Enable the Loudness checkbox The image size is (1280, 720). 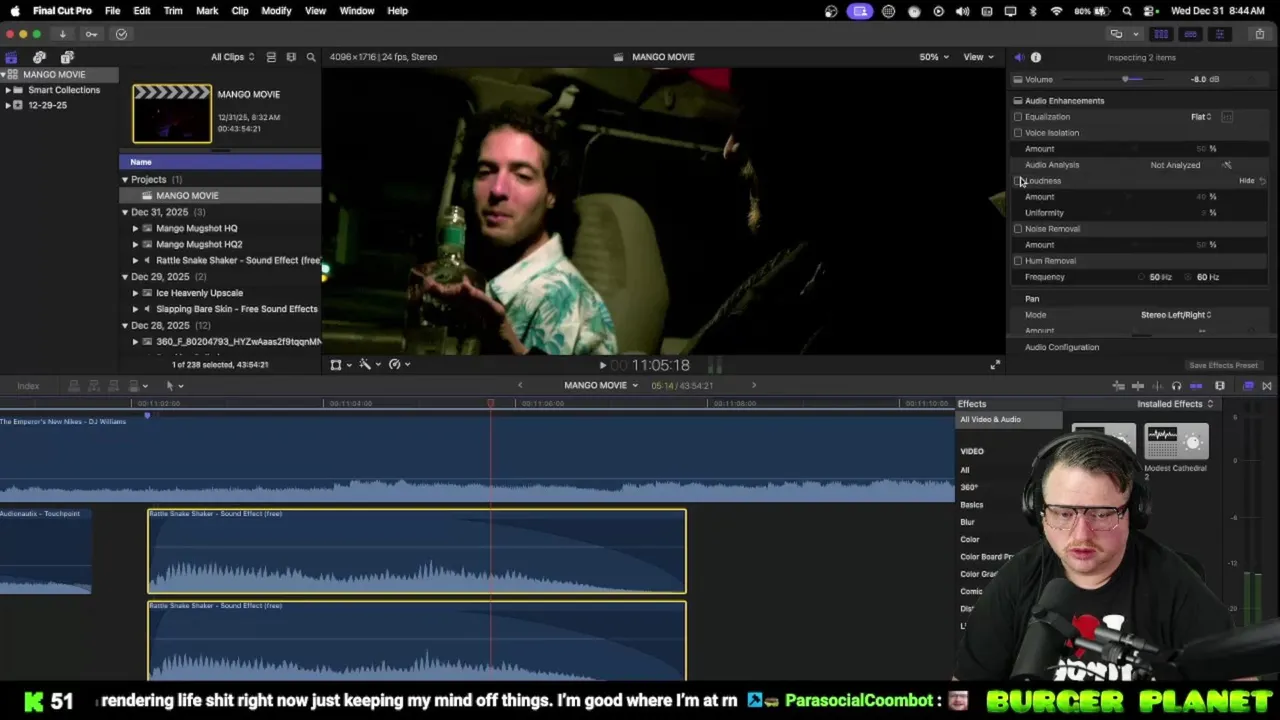pyautogui.click(x=1018, y=181)
